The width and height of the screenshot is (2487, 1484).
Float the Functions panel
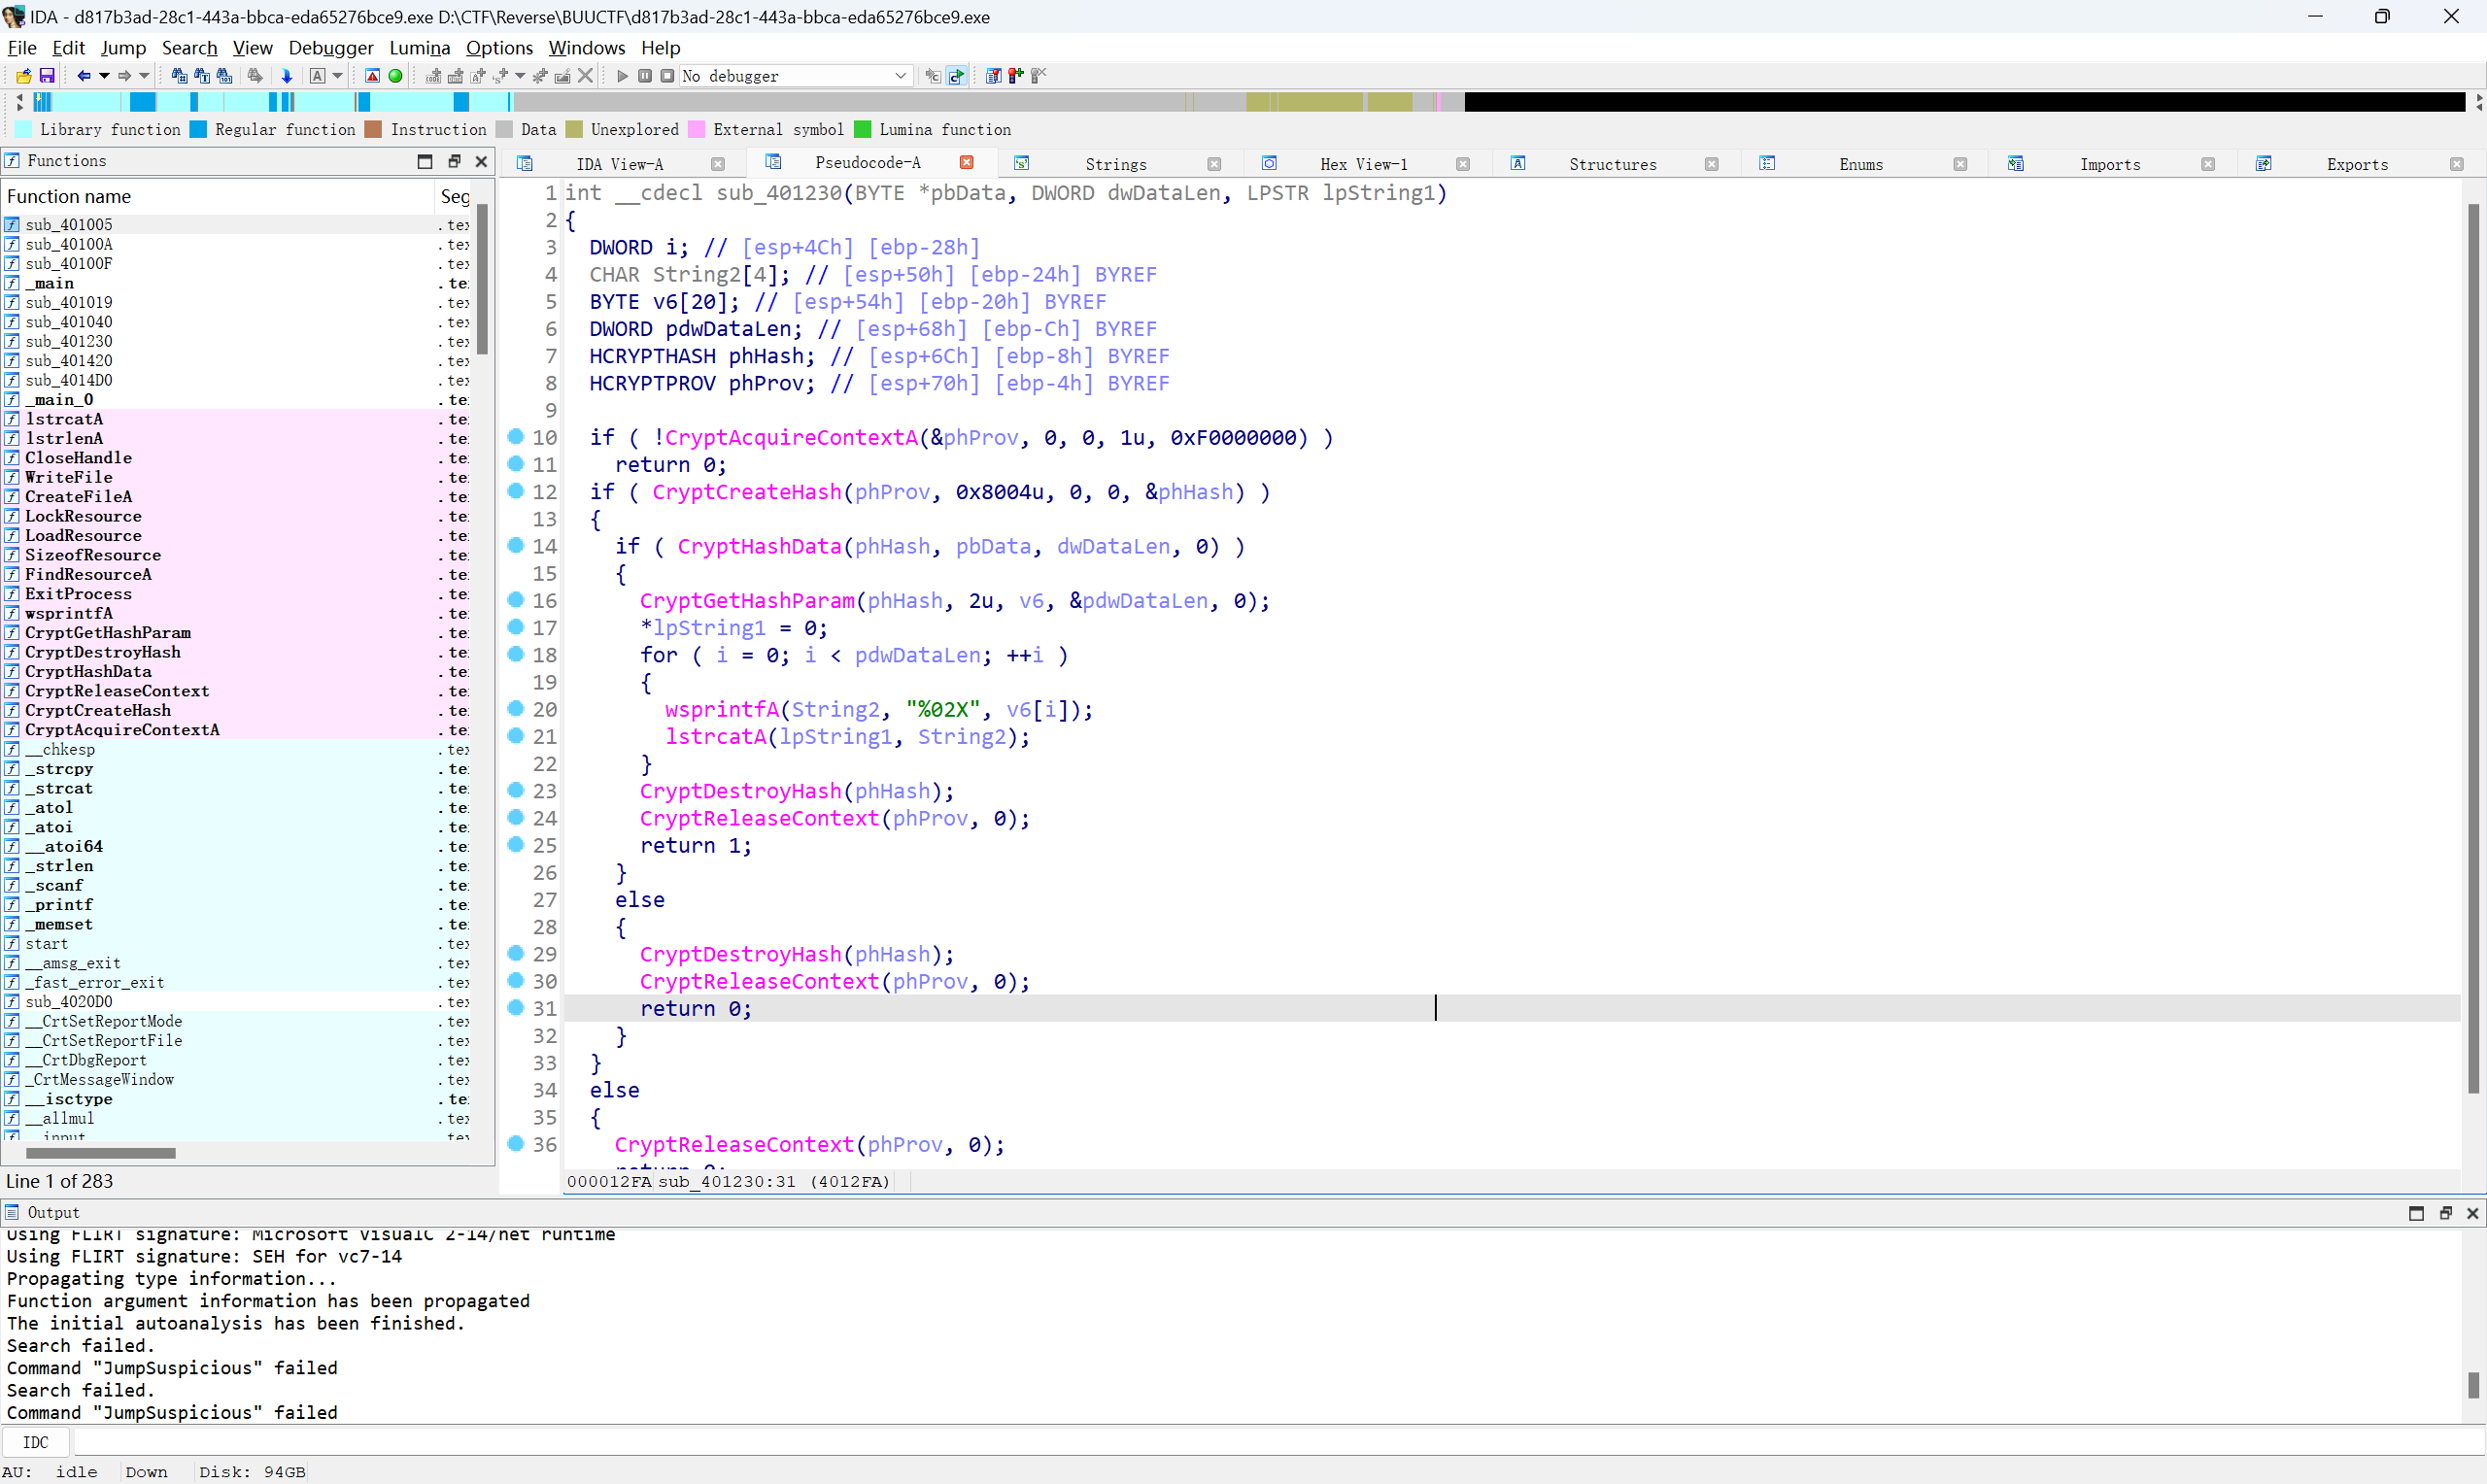[454, 161]
